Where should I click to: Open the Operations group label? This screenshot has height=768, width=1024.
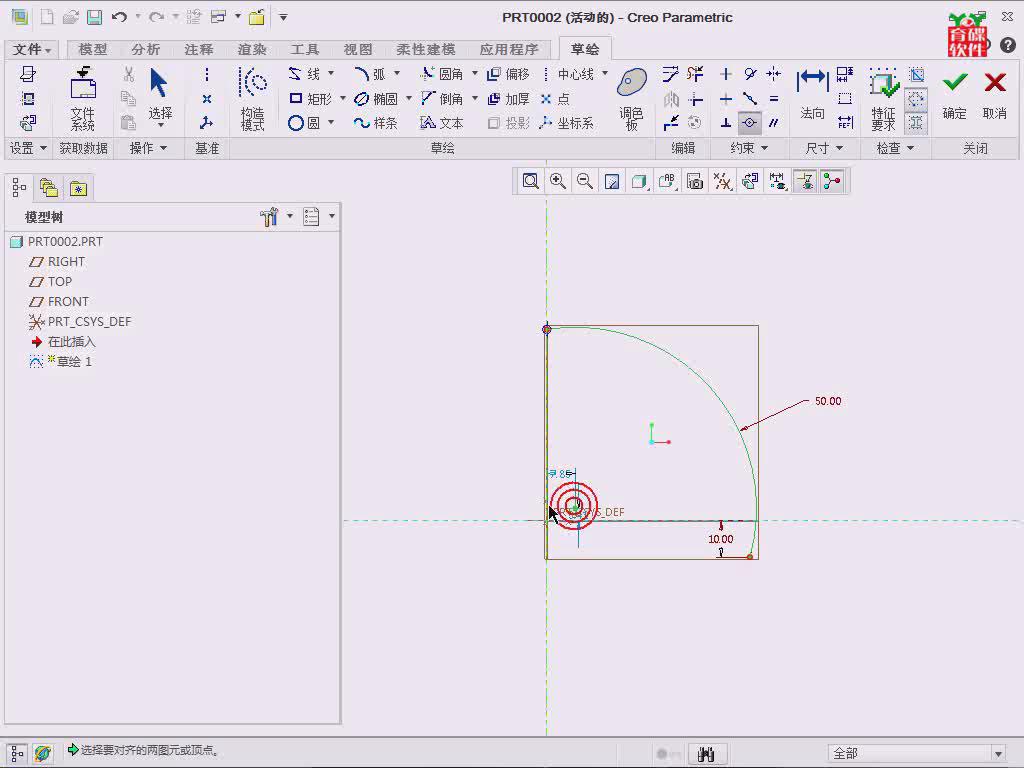point(148,148)
